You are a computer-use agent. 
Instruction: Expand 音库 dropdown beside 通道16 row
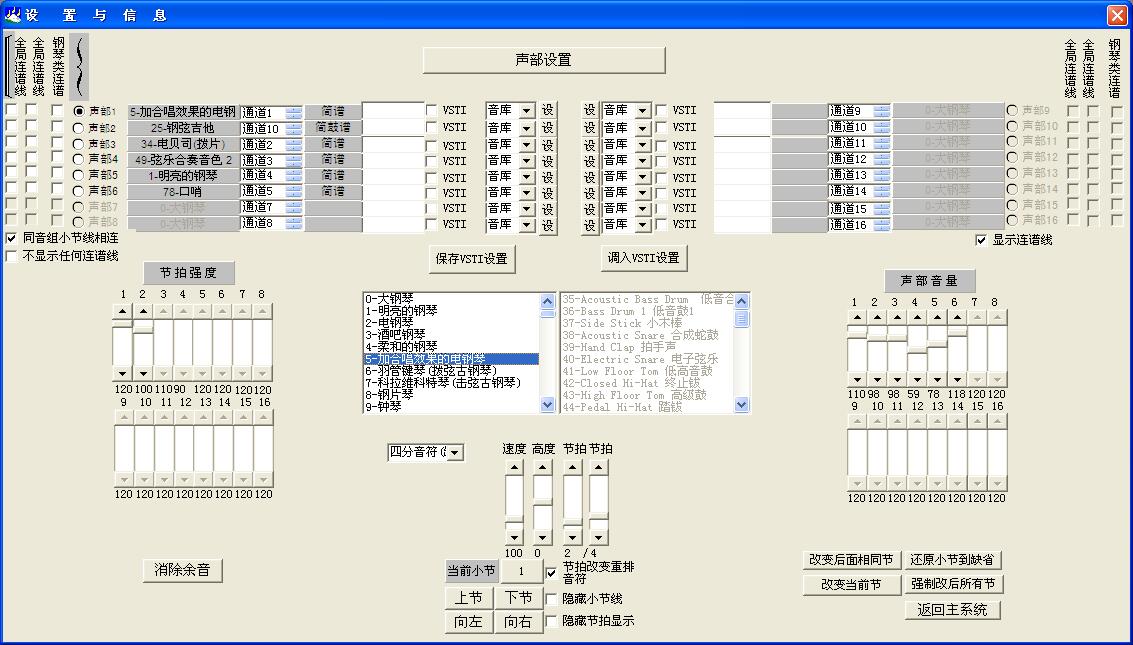[642, 225]
